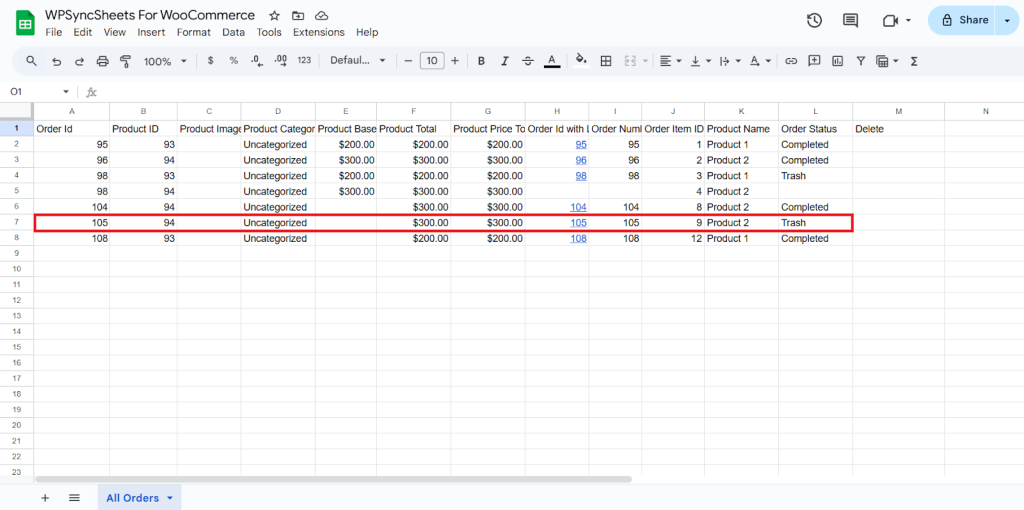
Task: Open the zoom 100% dropdown
Action: (x=165, y=61)
